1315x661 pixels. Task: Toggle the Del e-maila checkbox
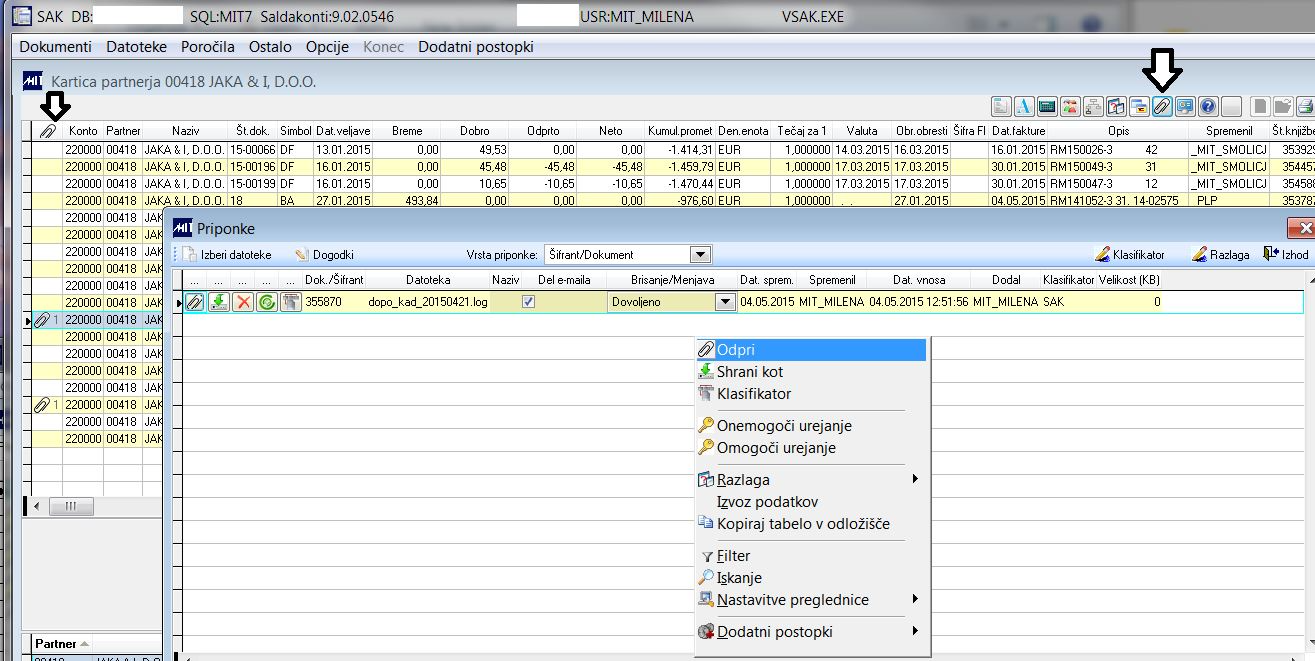coord(529,301)
